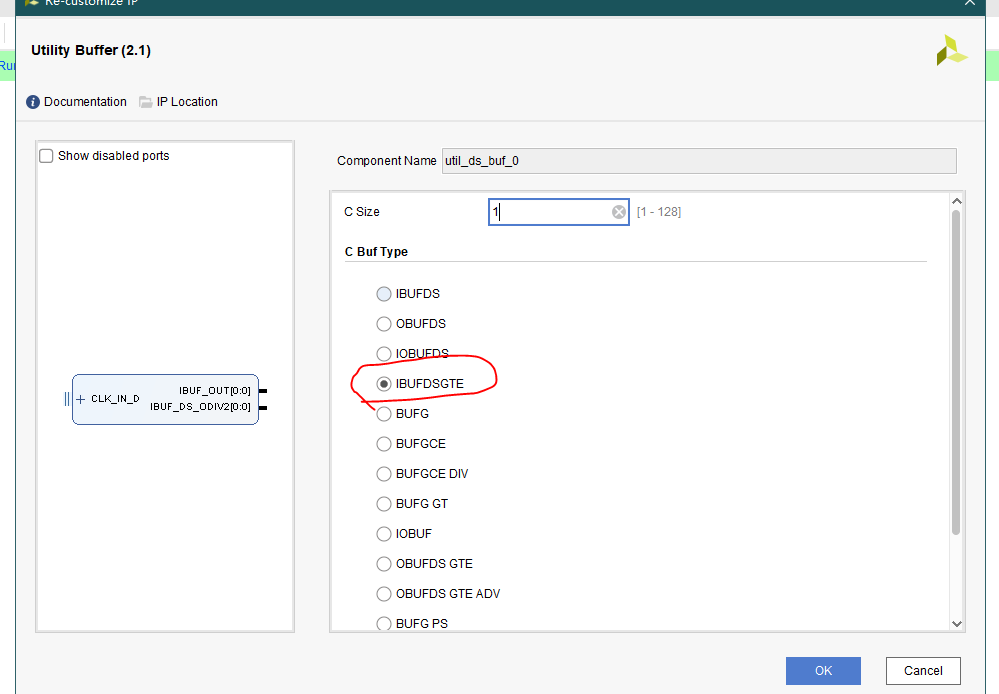
Task: Click the scrollbar up arrow
Action: [x=957, y=199]
